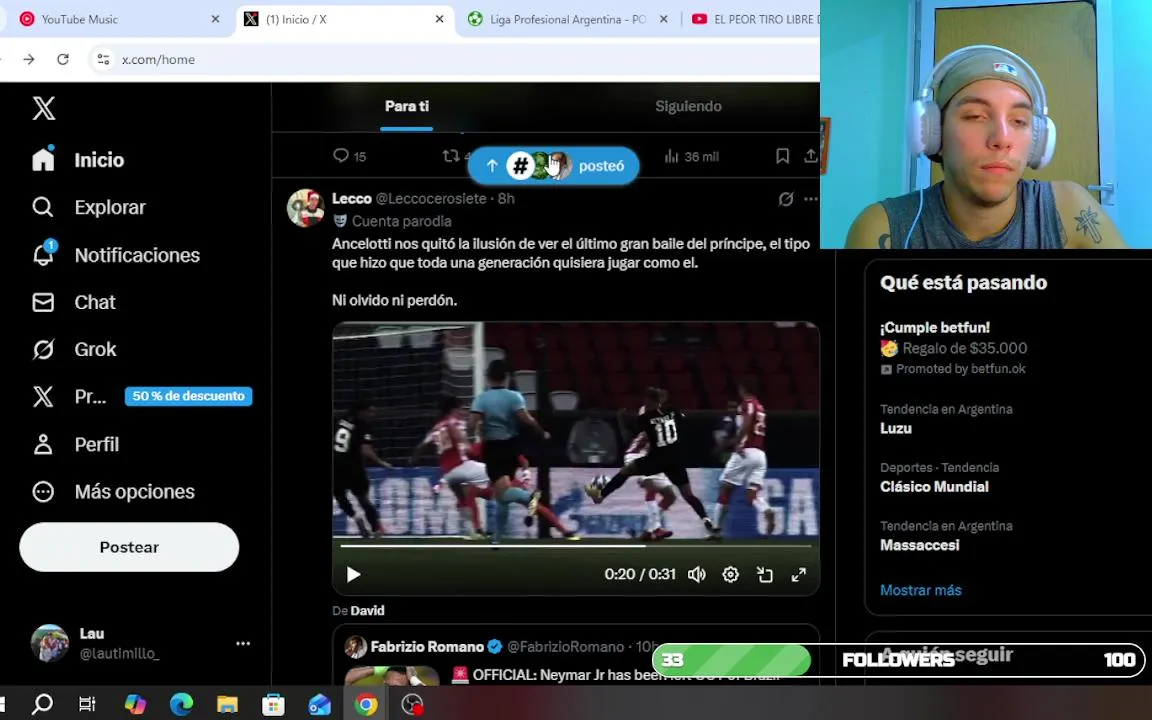Go to Inicio in sidebar
This screenshot has width=1152, height=720.
click(78, 159)
